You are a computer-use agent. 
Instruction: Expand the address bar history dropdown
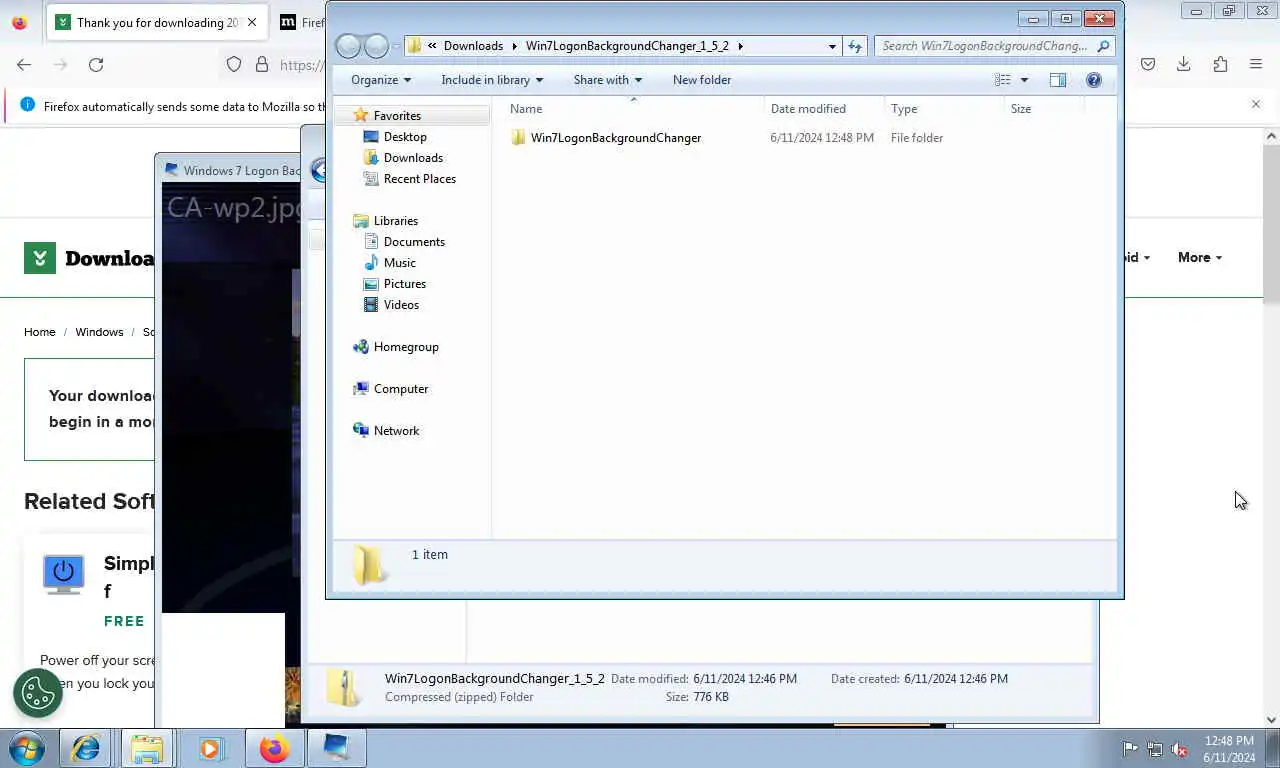click(832, 46)
